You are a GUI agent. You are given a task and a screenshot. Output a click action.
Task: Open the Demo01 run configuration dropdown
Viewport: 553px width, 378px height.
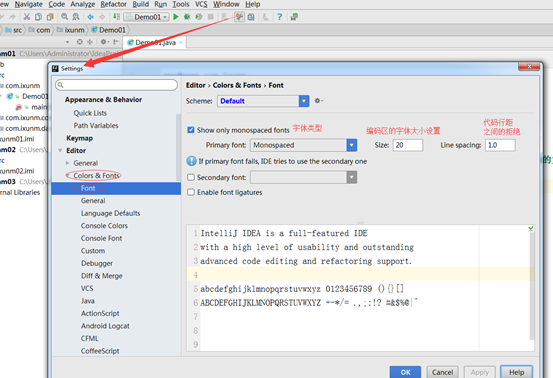pyautogui.click(x=147, y=17)
